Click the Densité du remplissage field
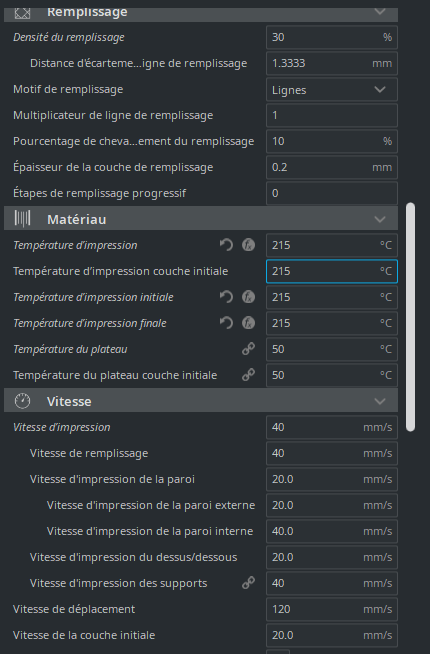430x654 pixels. (x=332, y=37)
